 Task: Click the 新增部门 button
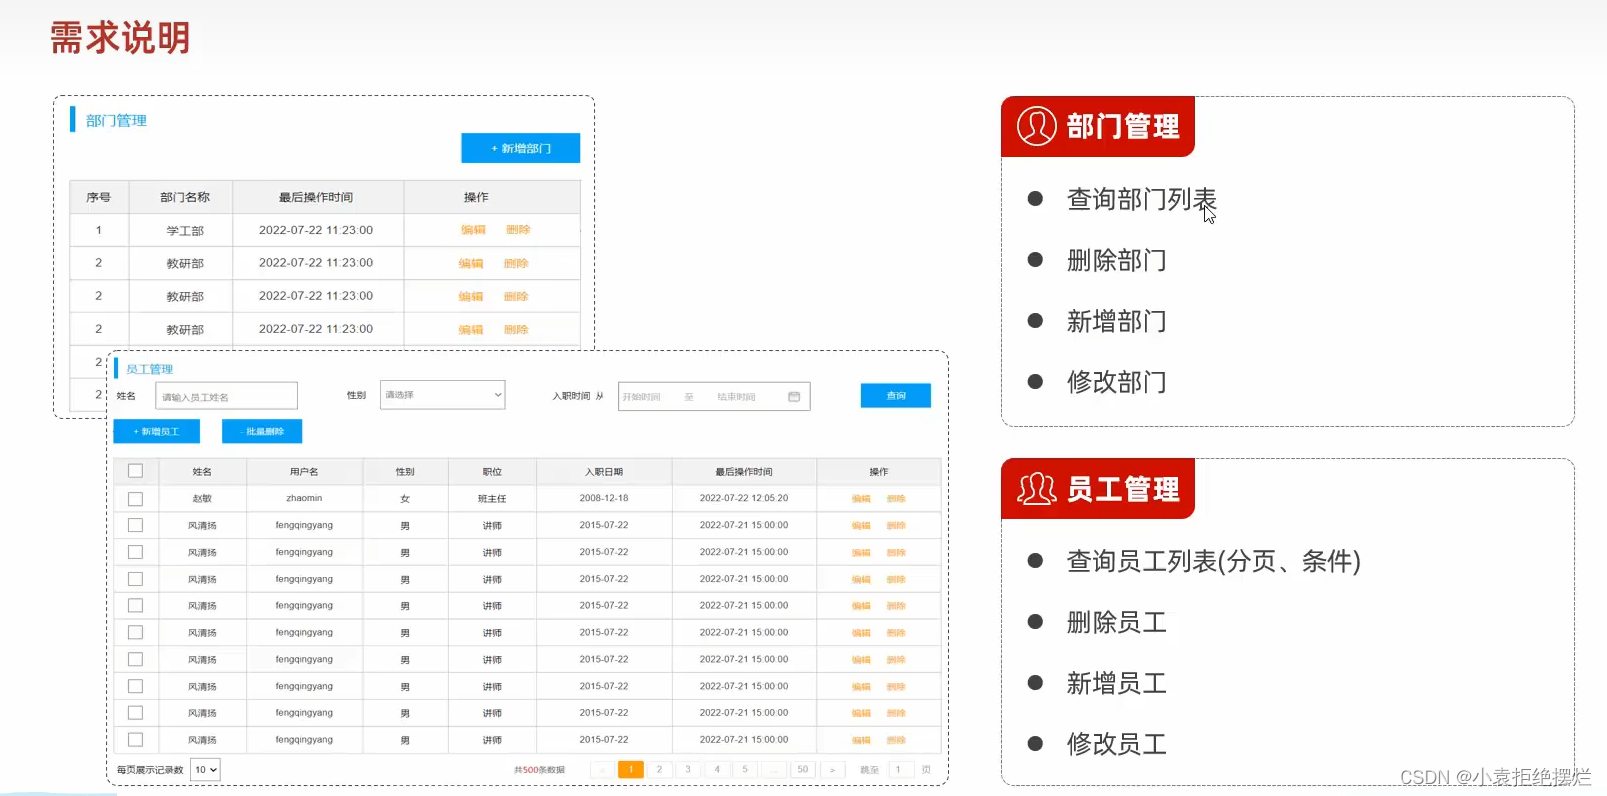520,148
